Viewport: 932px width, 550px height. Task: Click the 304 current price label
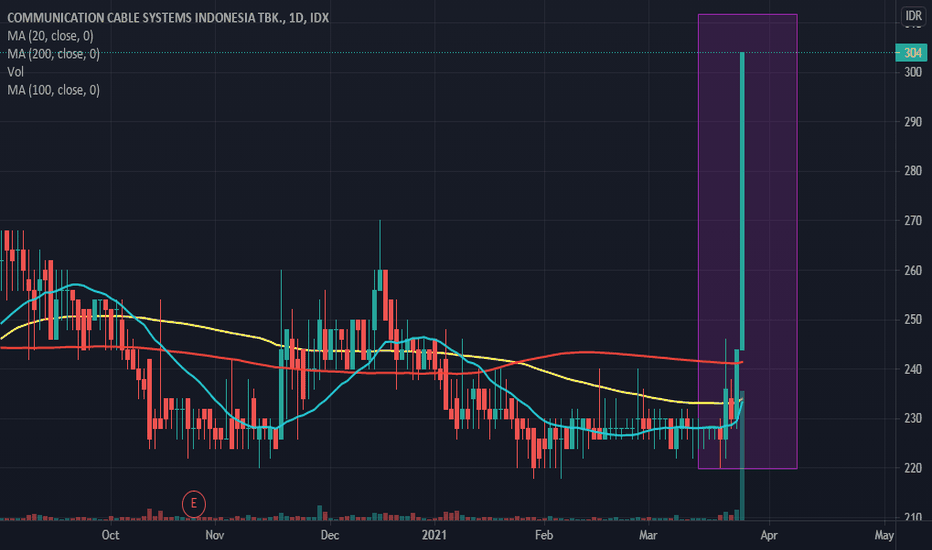pyautogui.click(x=911, y=53)
